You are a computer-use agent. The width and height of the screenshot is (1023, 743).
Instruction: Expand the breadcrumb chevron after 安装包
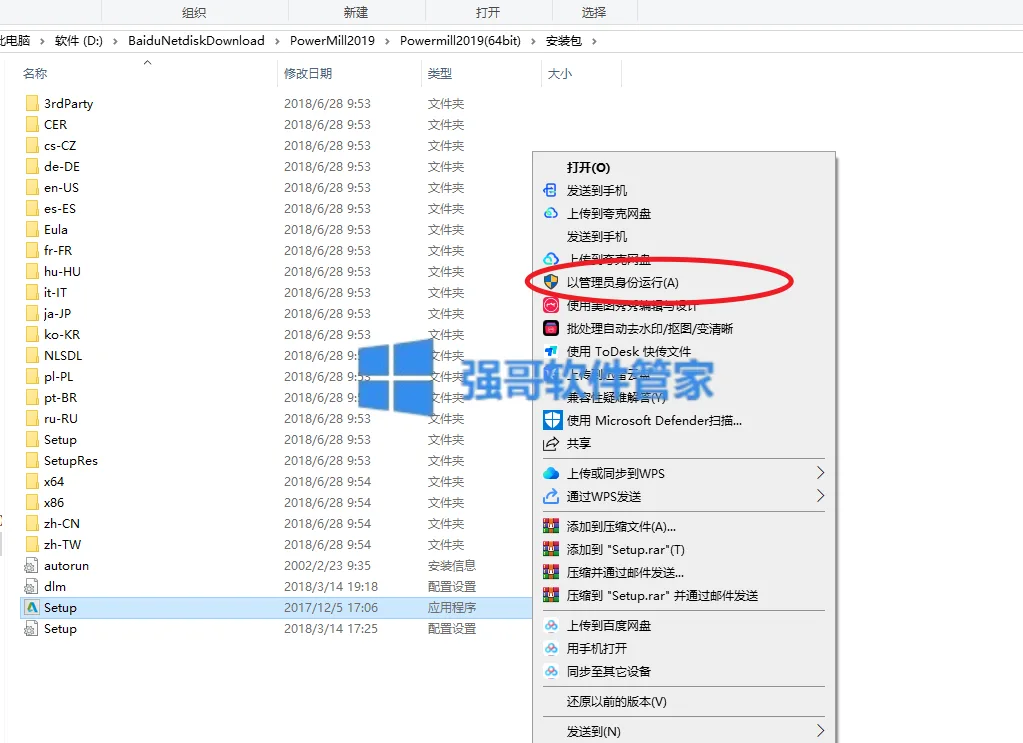click(x=594, y=41)
